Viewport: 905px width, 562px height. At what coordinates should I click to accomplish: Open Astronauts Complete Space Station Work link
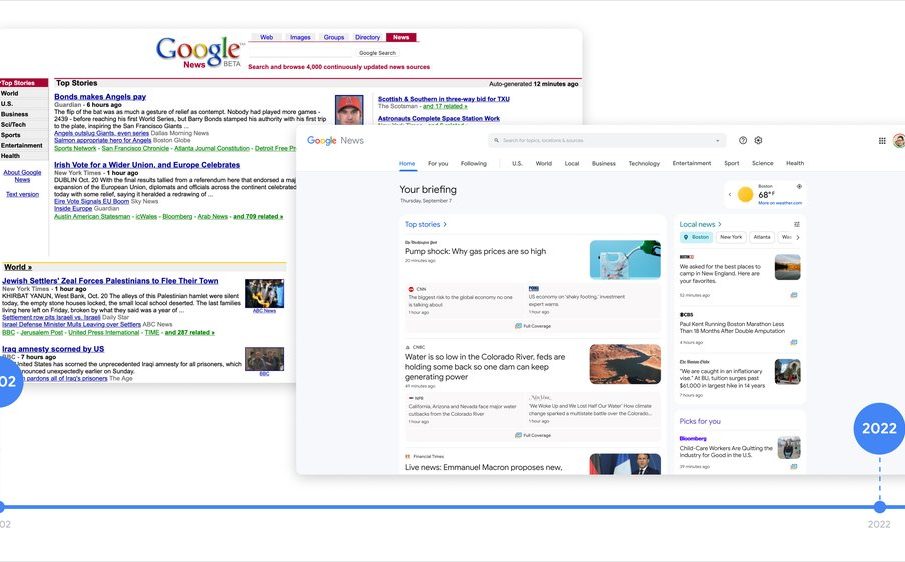(x=439, y=118)
